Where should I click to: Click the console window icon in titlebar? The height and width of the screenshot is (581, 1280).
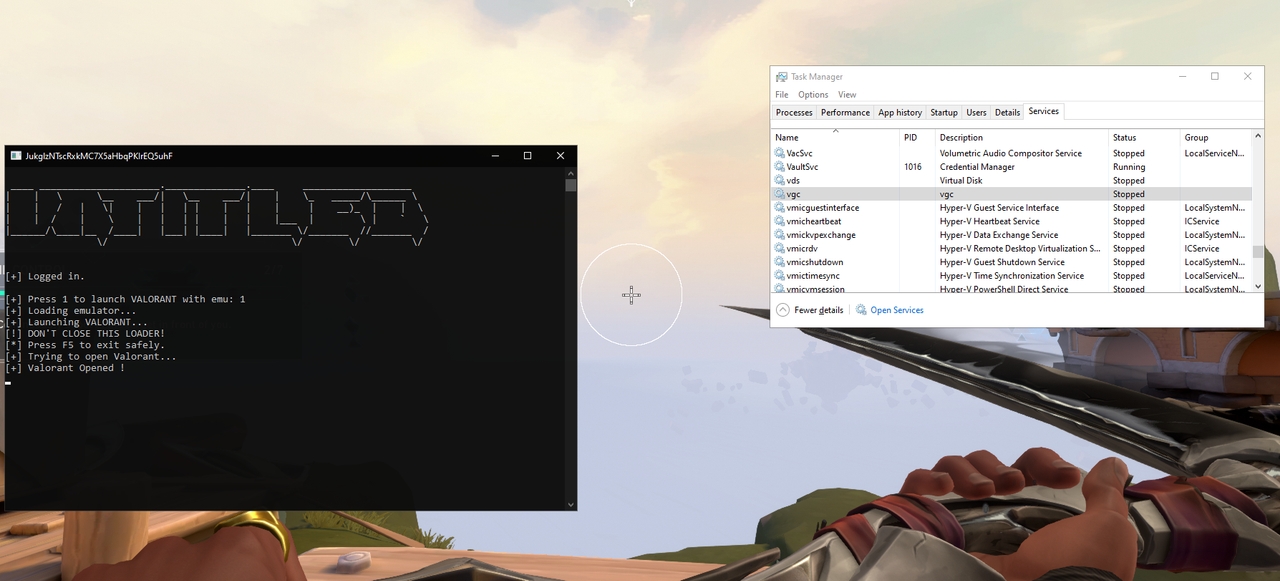pos(14,155)
